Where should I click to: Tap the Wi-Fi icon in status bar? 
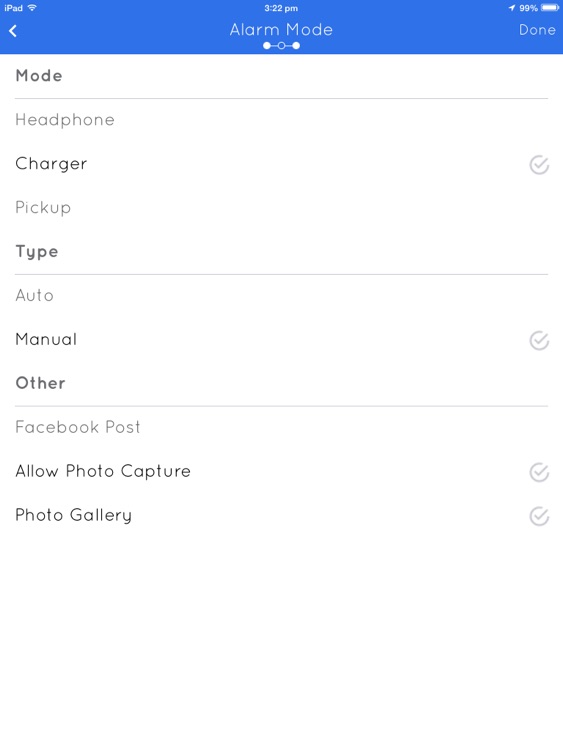tap(32, 8)
